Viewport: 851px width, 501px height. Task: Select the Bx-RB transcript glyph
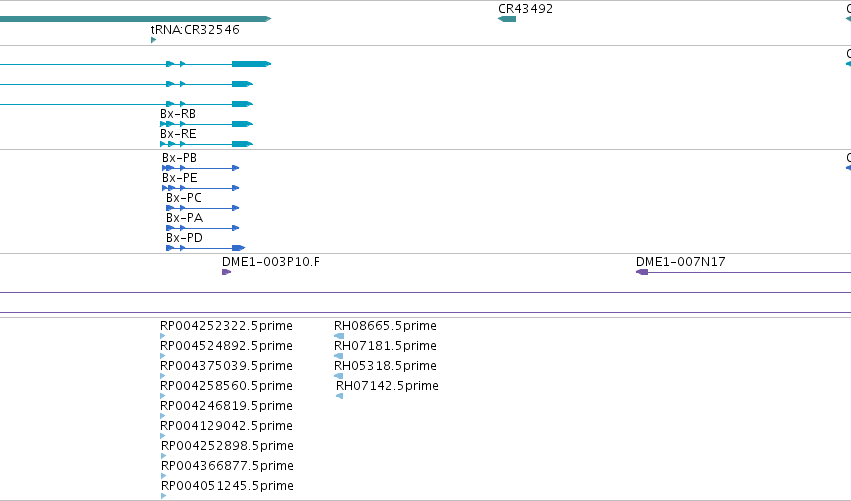206,124
